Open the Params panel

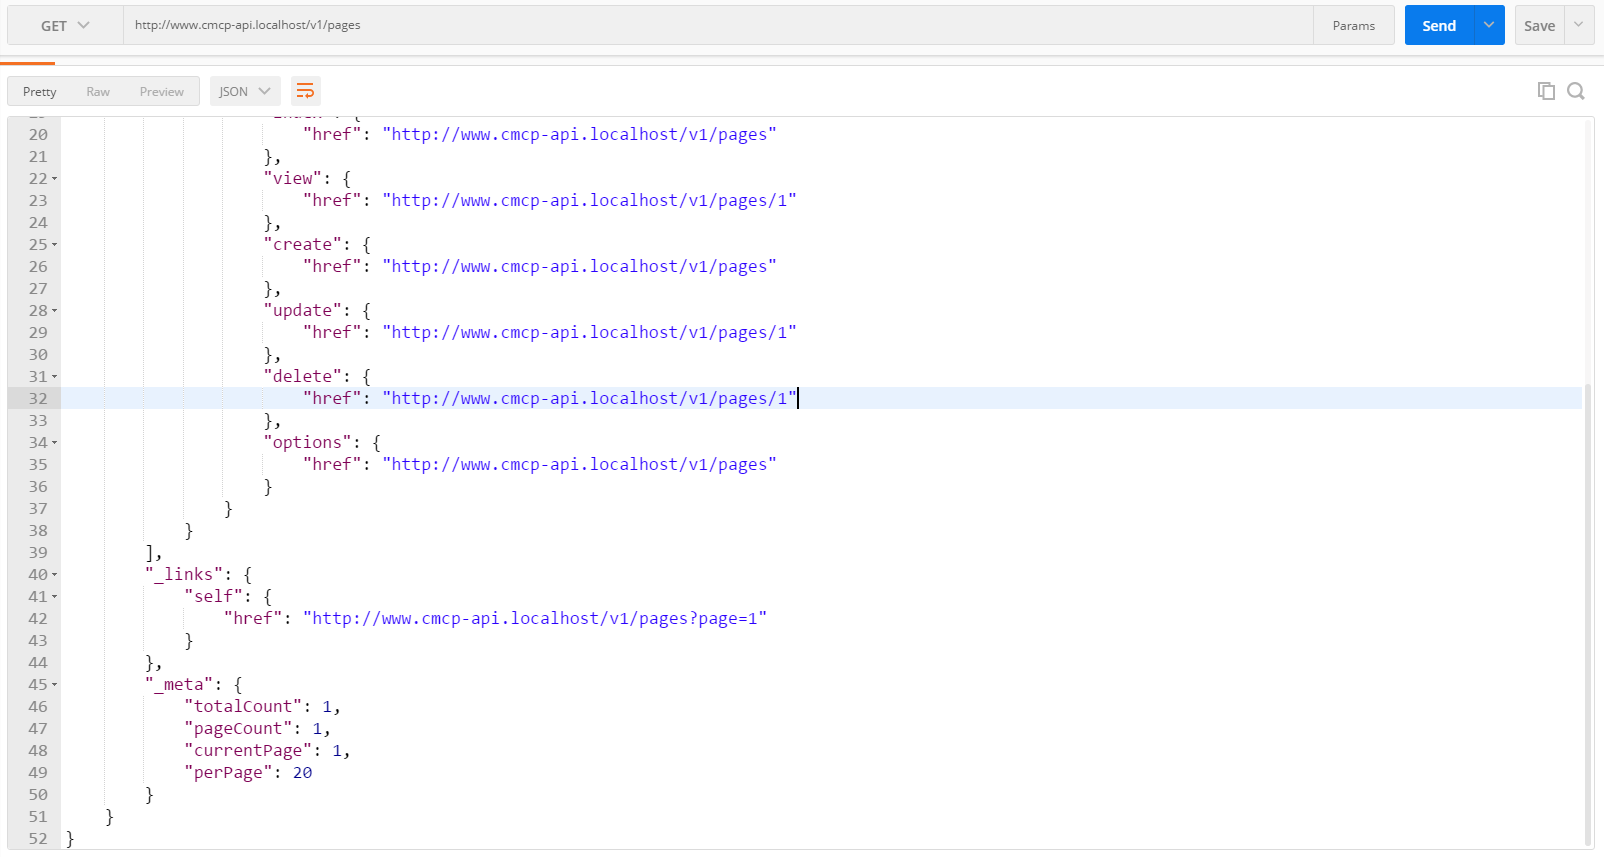click(1353, 26)
